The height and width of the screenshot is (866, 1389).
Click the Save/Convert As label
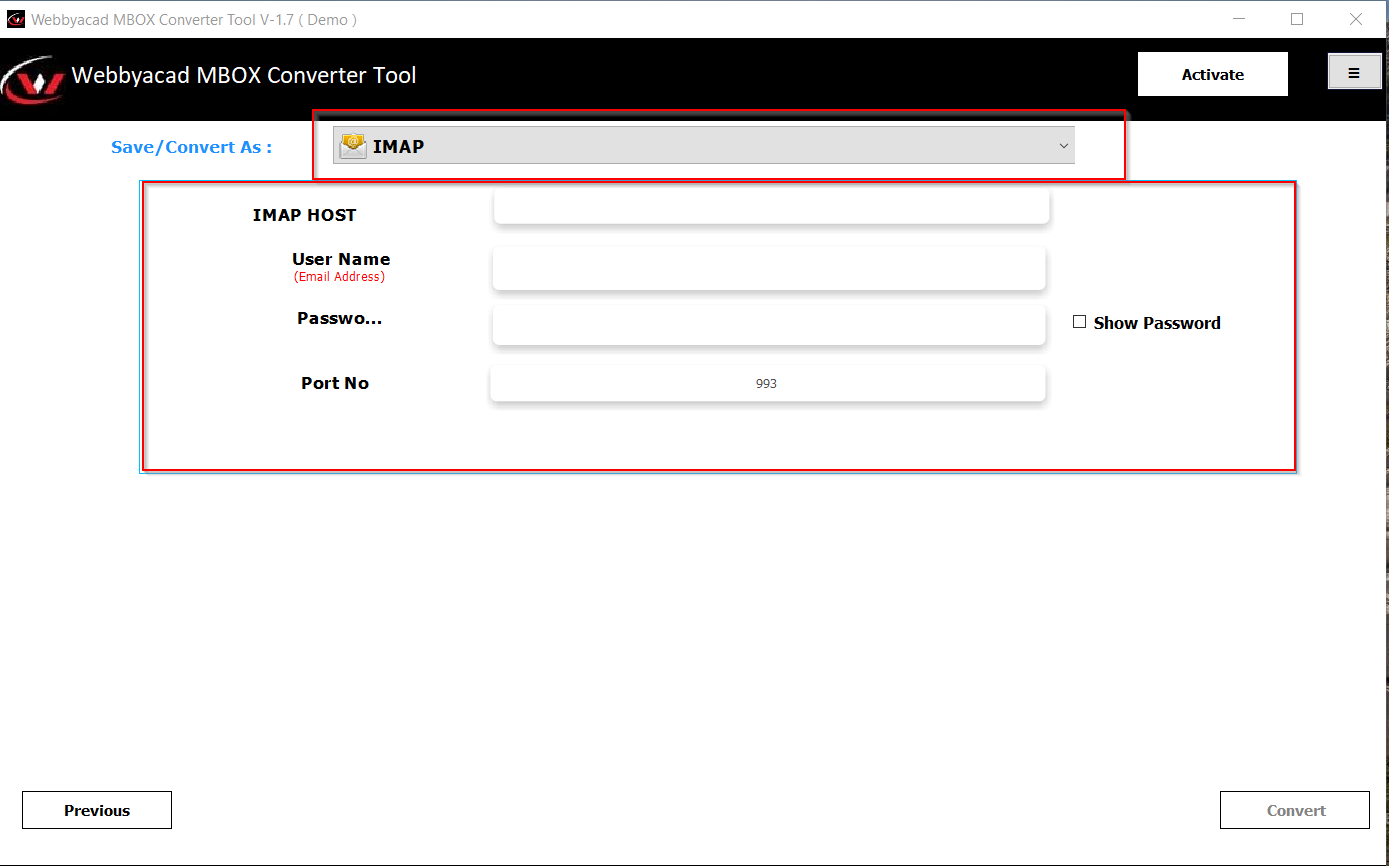coord(192,147)
